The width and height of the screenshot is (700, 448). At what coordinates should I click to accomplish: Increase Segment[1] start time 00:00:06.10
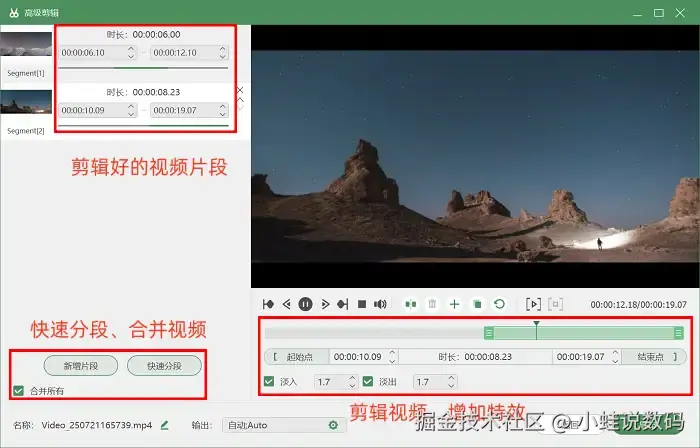(131, 49)
